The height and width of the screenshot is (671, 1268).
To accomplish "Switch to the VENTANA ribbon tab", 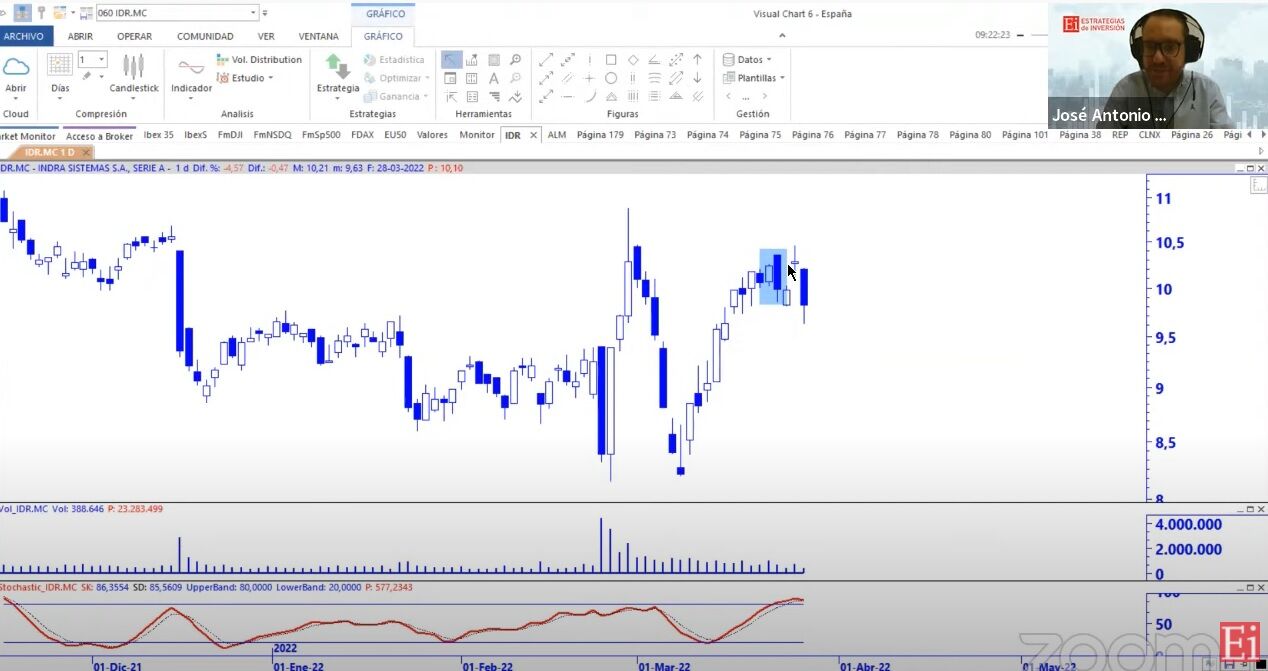I will (319, 36).
